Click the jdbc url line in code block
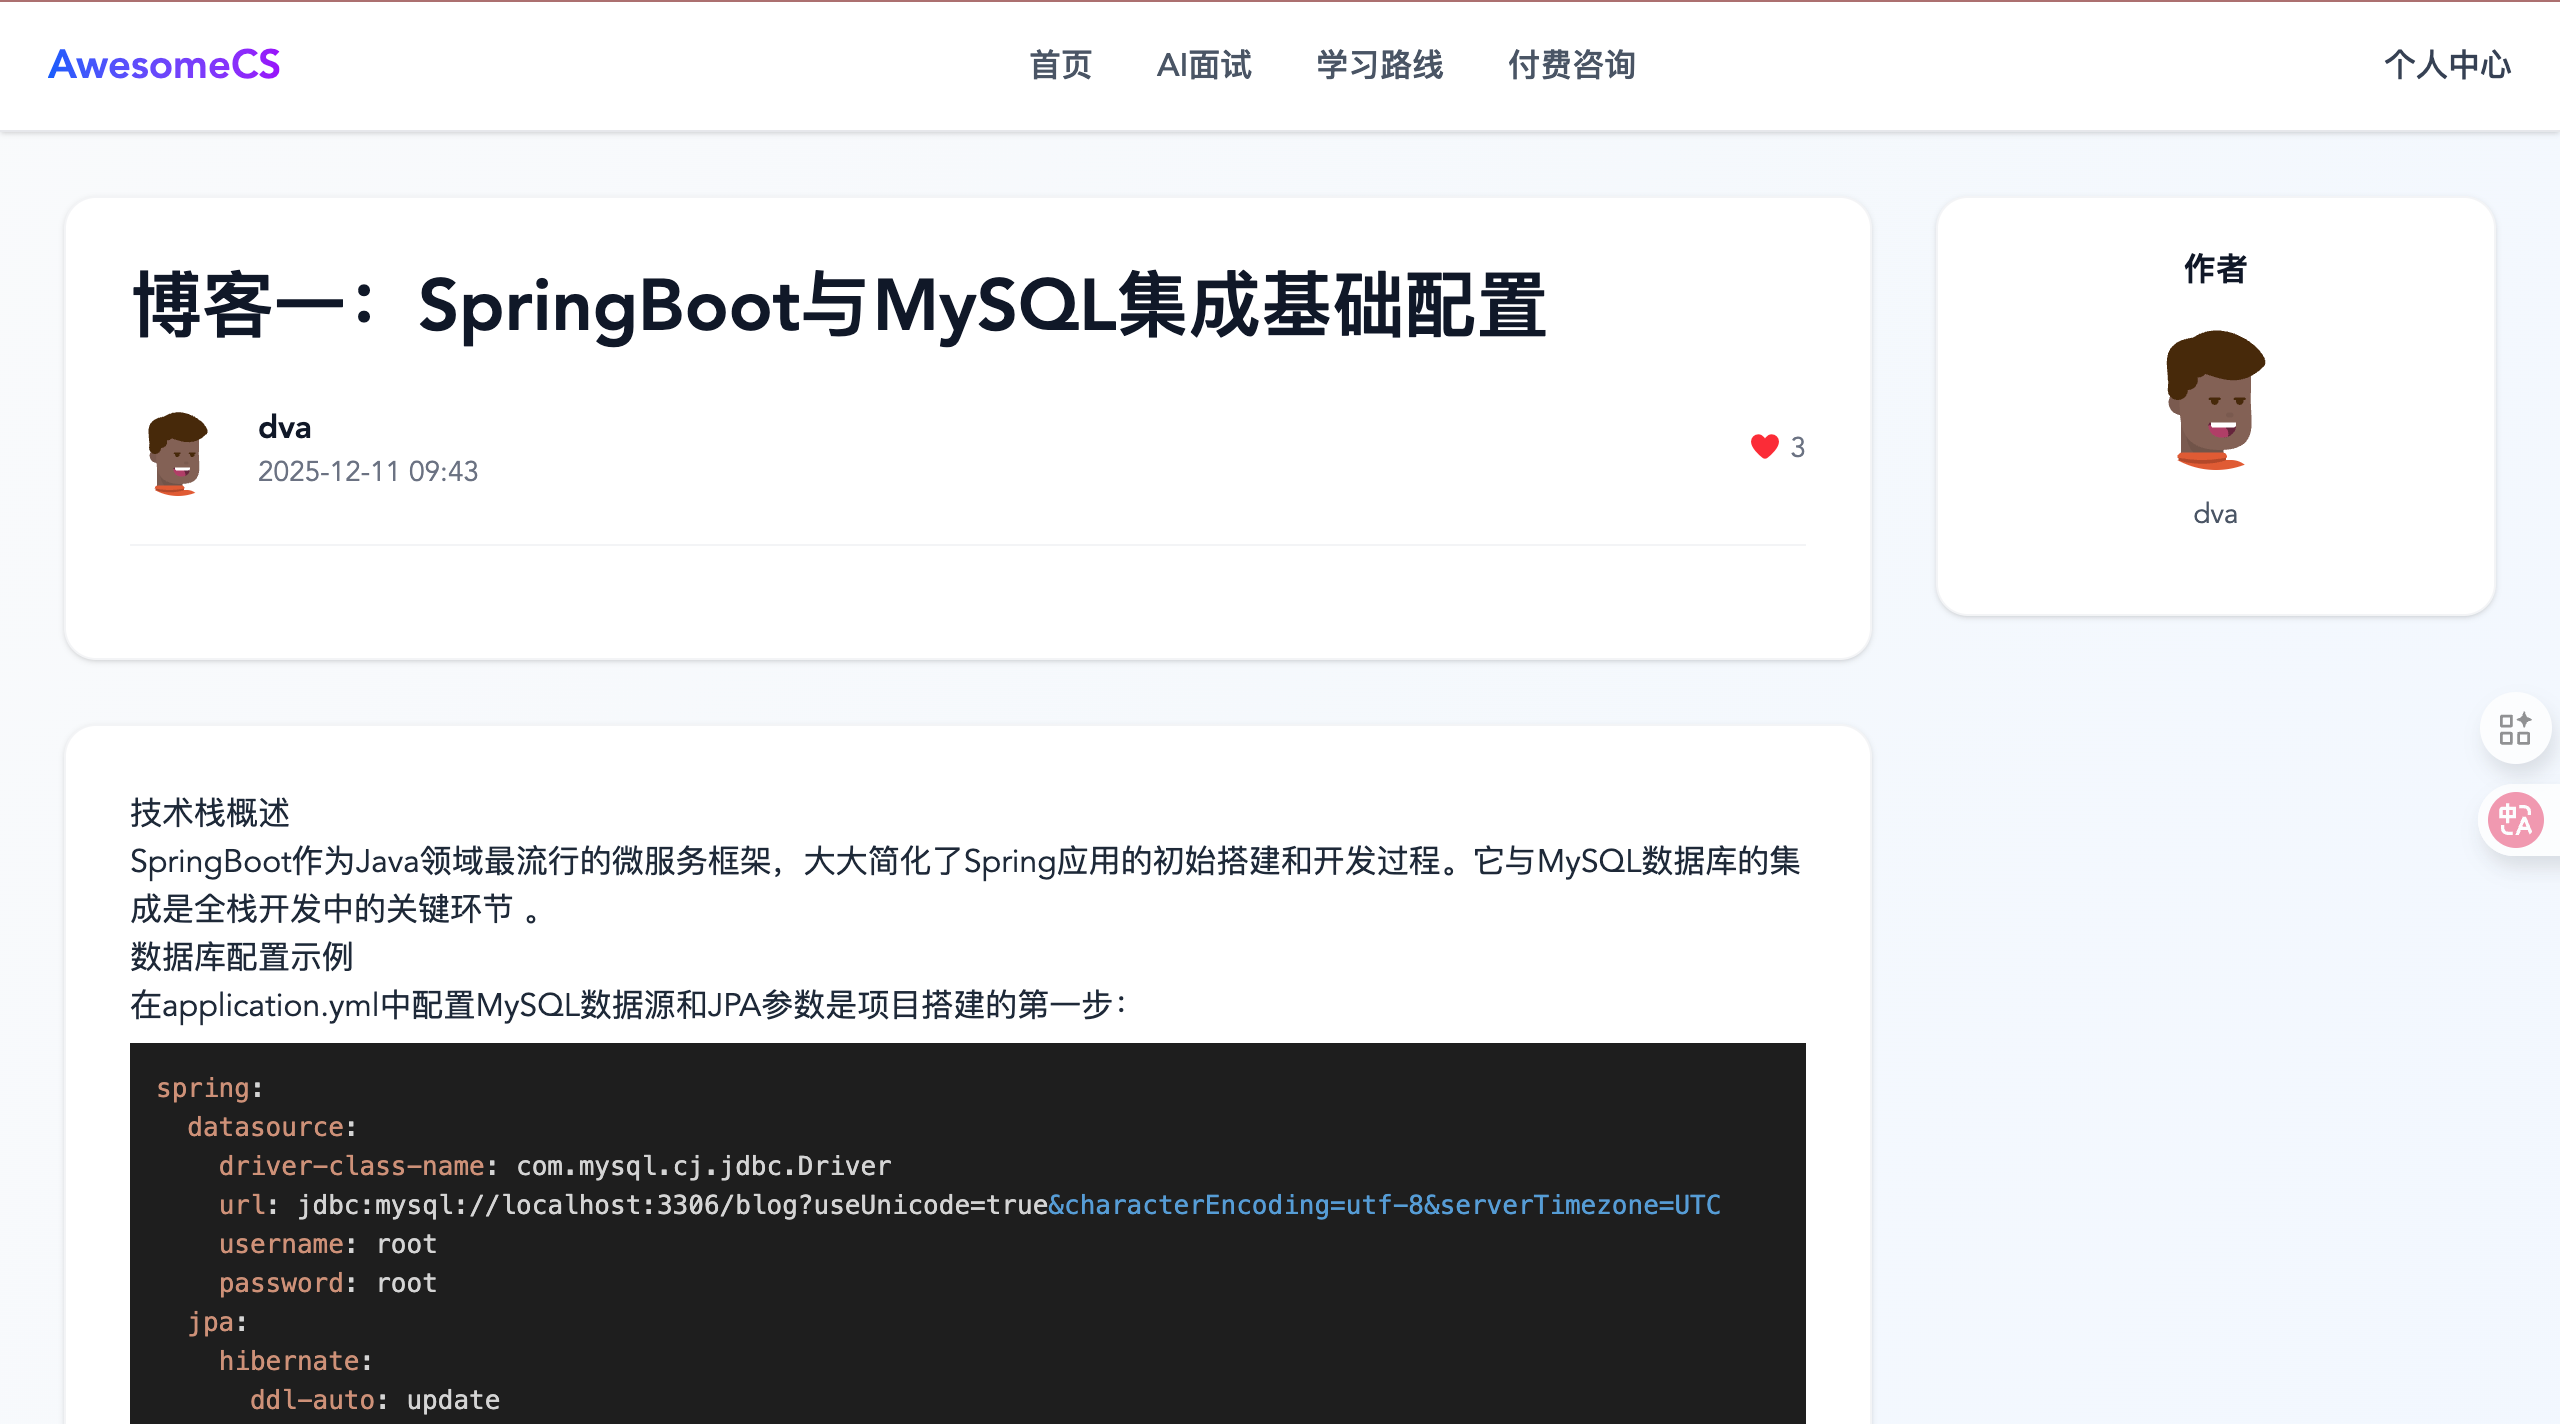The image size is (2560, 1424). point(968,1205)
